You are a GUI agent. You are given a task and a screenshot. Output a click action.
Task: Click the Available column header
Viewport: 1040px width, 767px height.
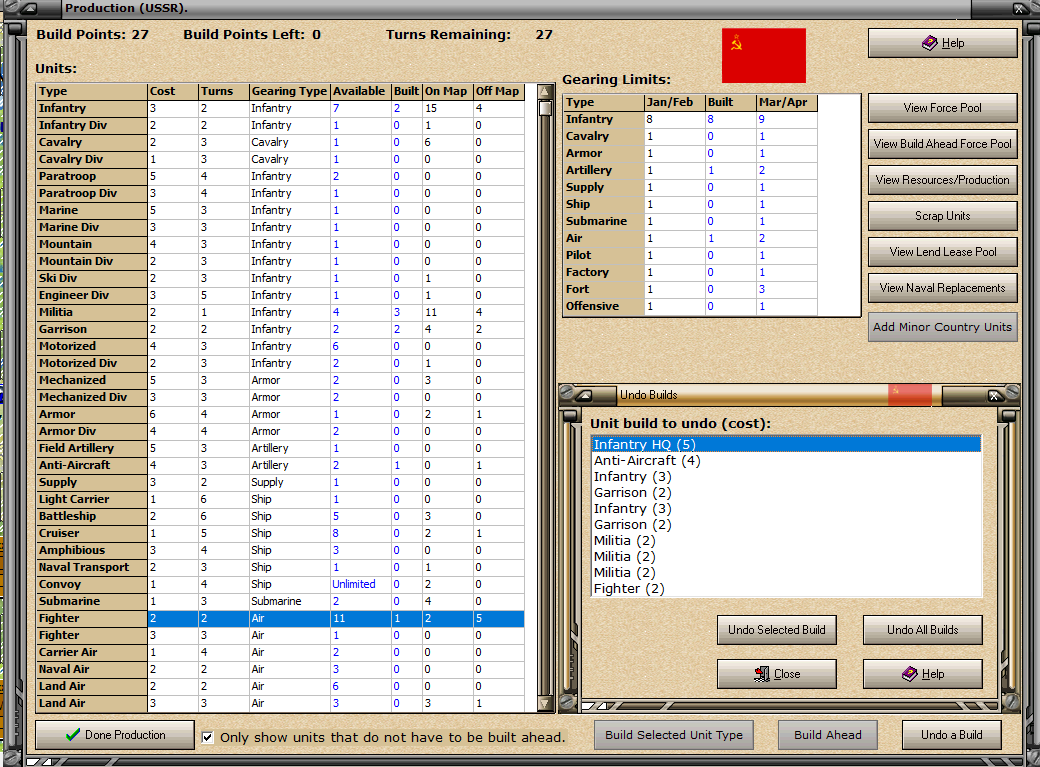tap(360, 91)
